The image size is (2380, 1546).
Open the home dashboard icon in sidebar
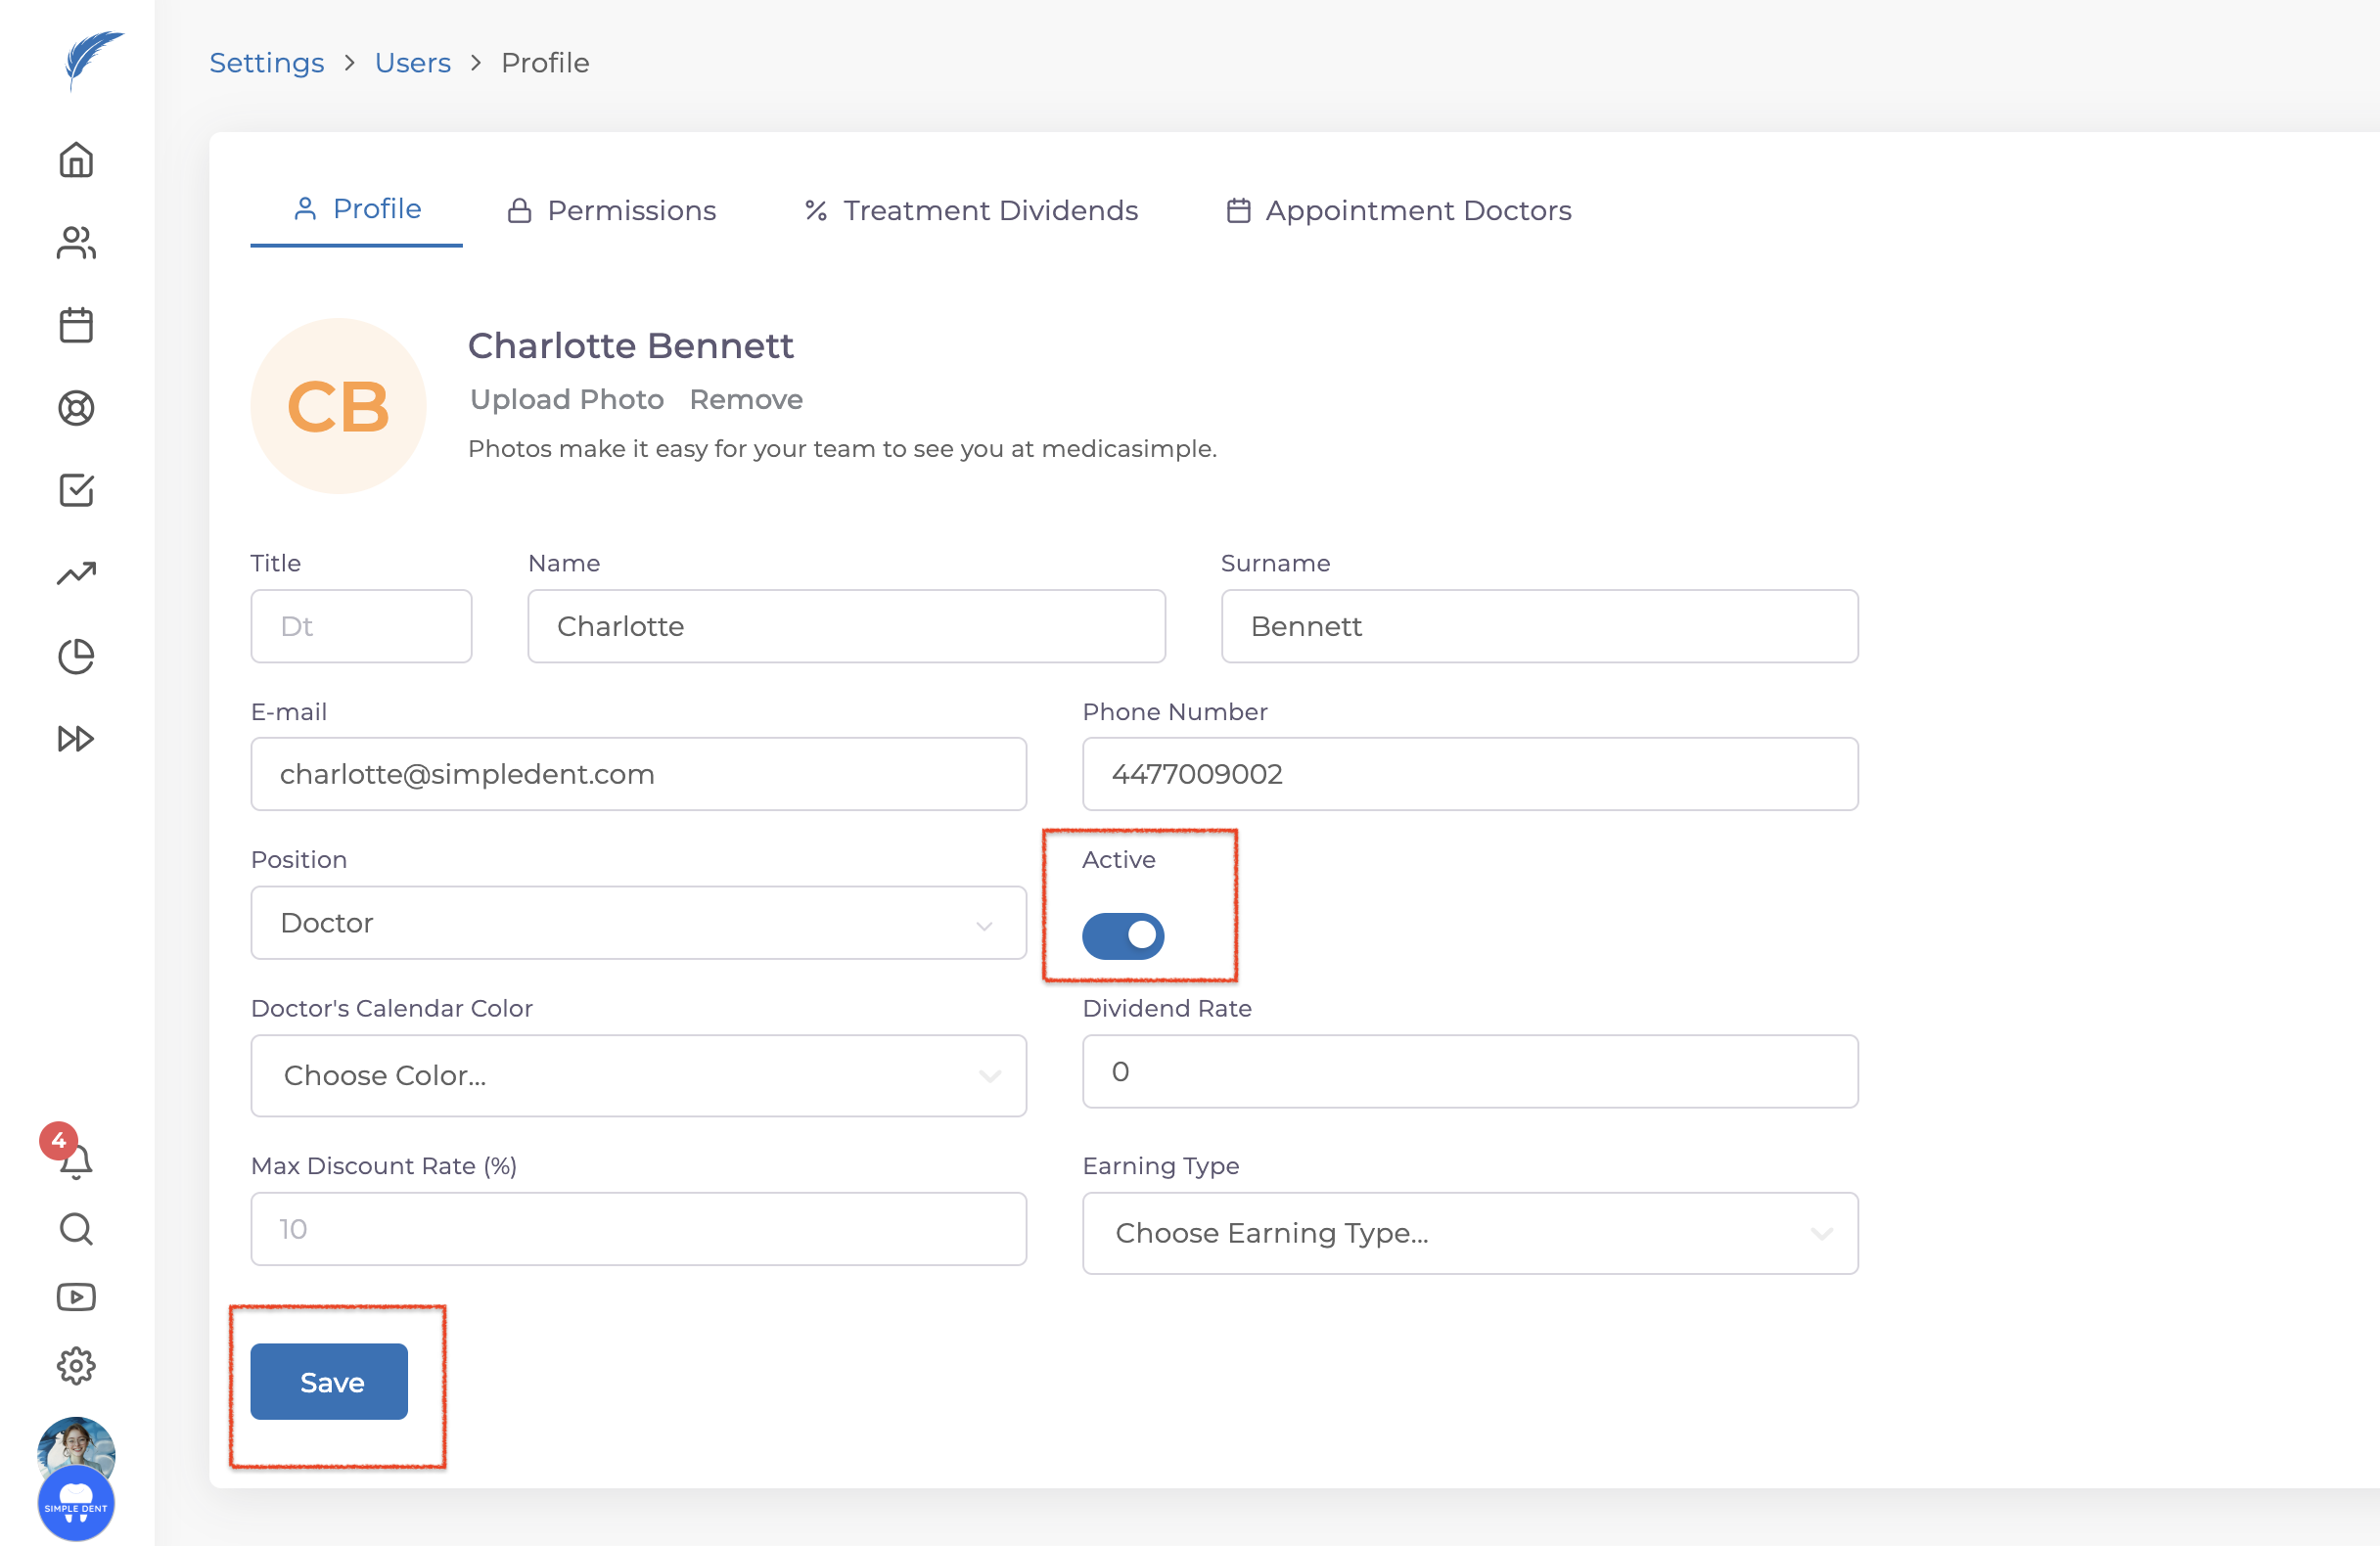click(76, 160)
